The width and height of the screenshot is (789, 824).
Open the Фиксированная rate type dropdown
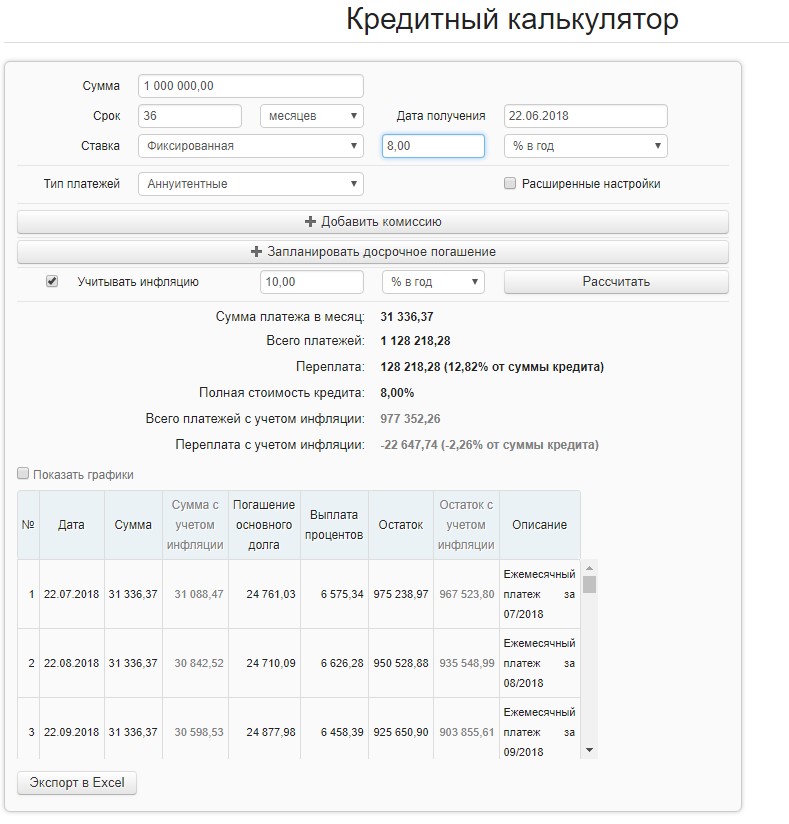251,146
